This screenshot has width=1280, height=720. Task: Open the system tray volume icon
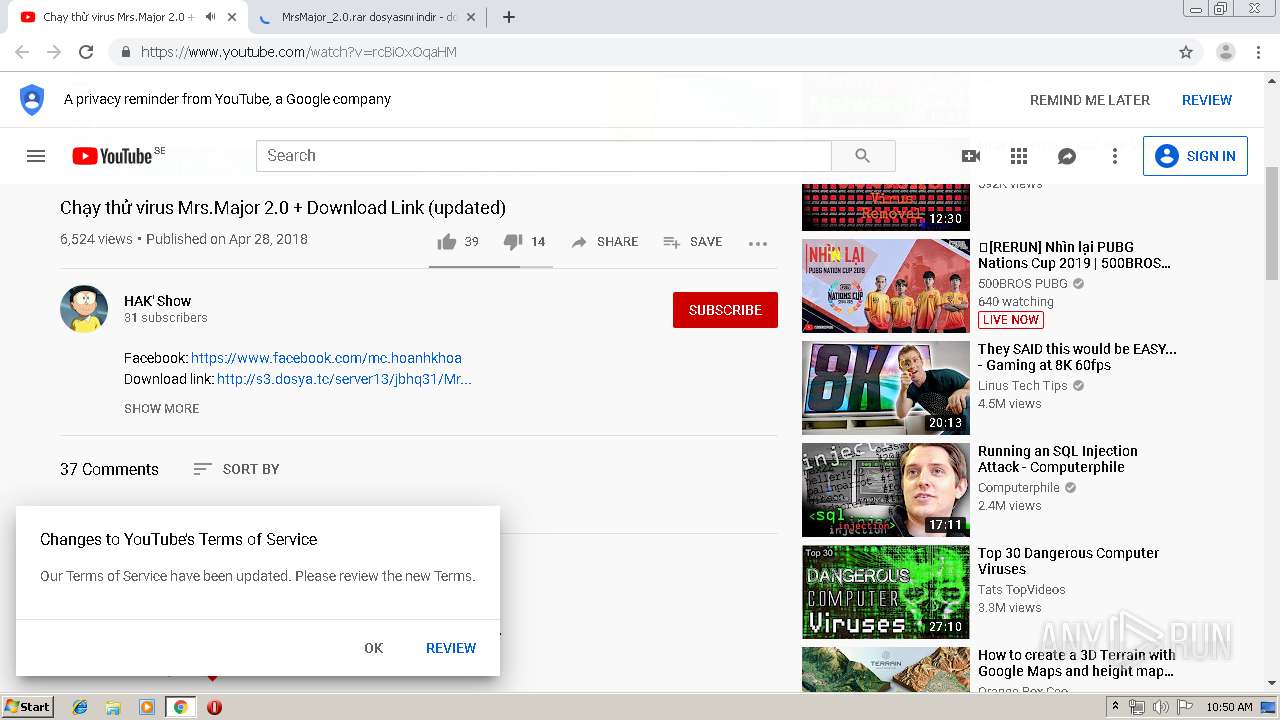click(x=1160, y=707)
